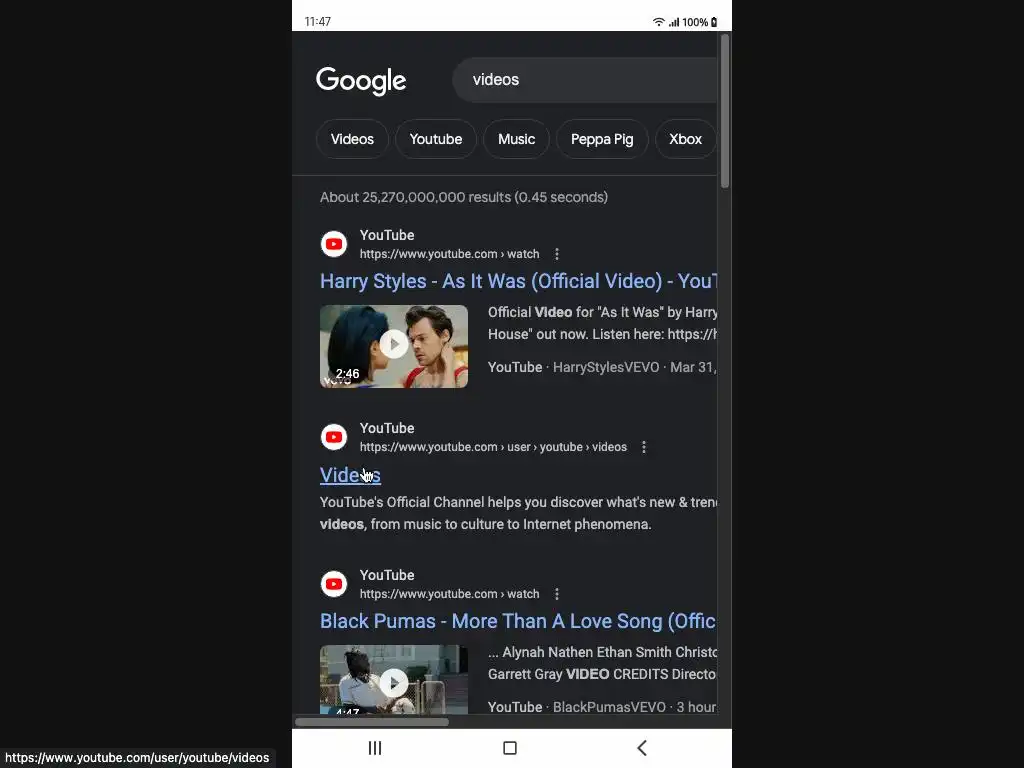Click YouTube favicon of Videos channel result
This screenshot has height=768, width=1024.
coord(334,437)
